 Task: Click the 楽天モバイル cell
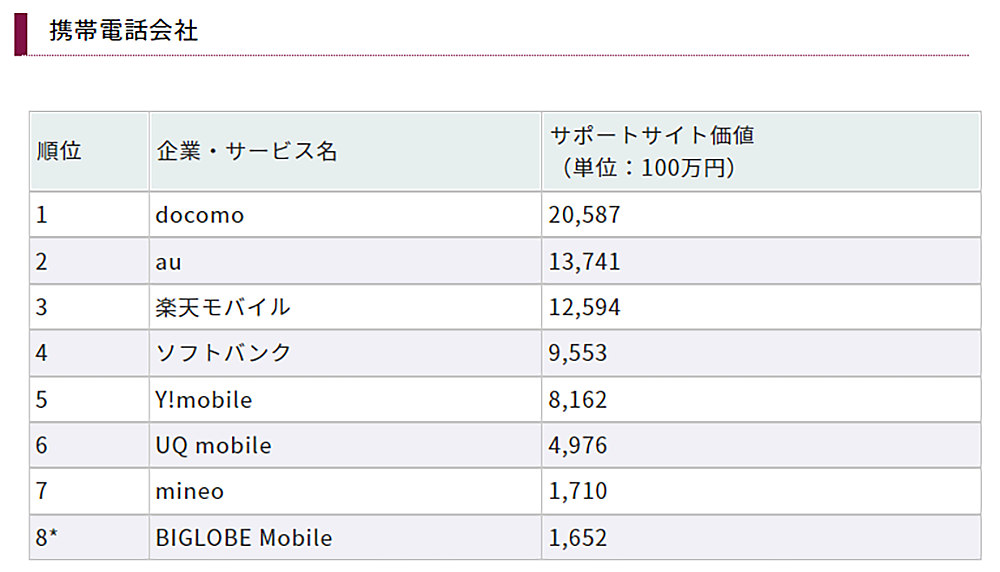(x=223, y=307)
